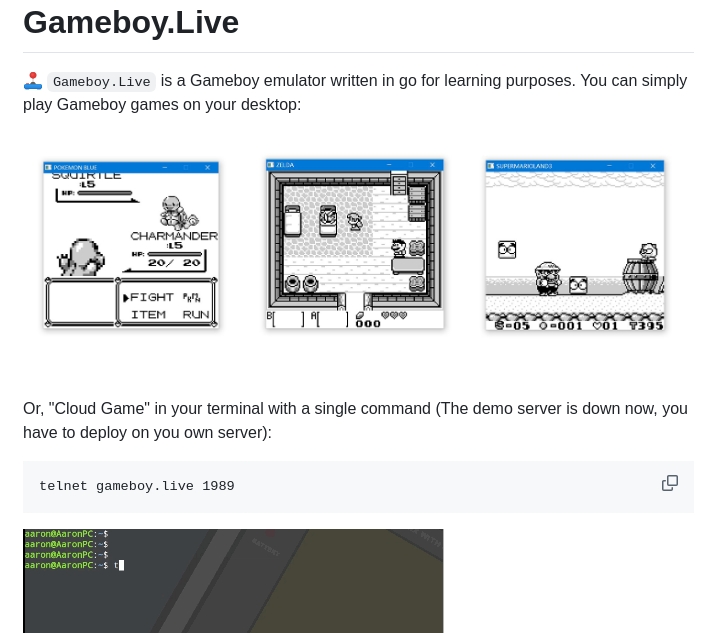
Task: Open the terminal demo animation image
Action: point(233,581)
